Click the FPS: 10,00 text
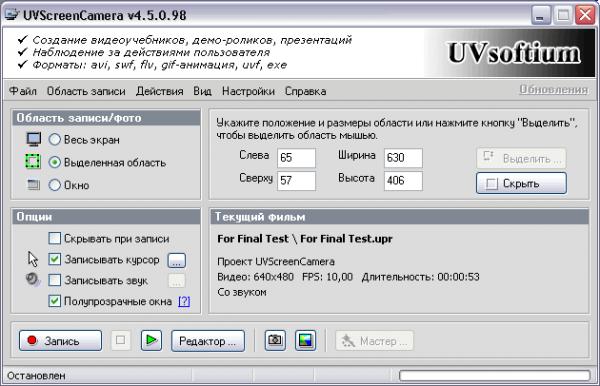The height and width of the screenshot is (386, 600). pyautogui.click(x=327, y=277)
